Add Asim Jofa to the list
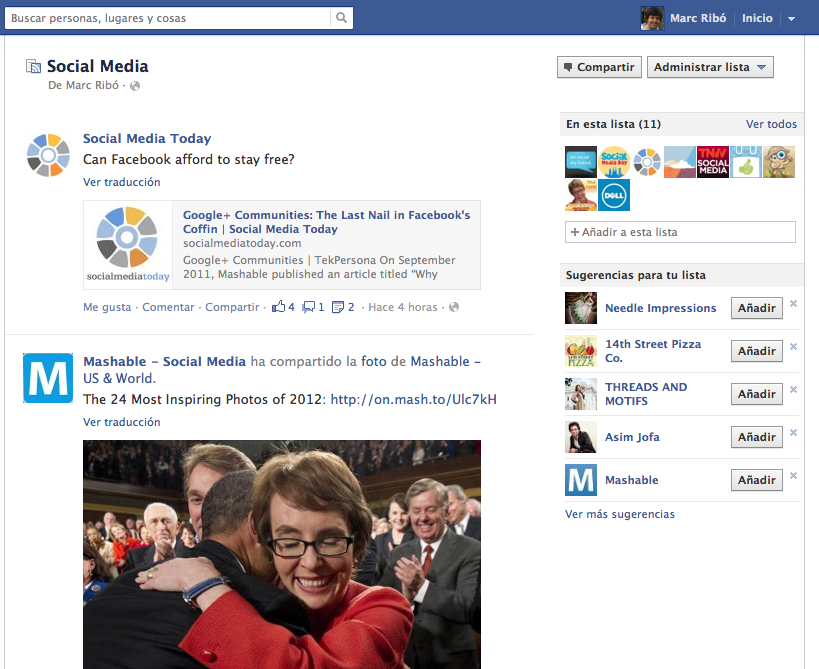Image resolution: width=819 pixels, height=669 pixels. pos(757,437)
